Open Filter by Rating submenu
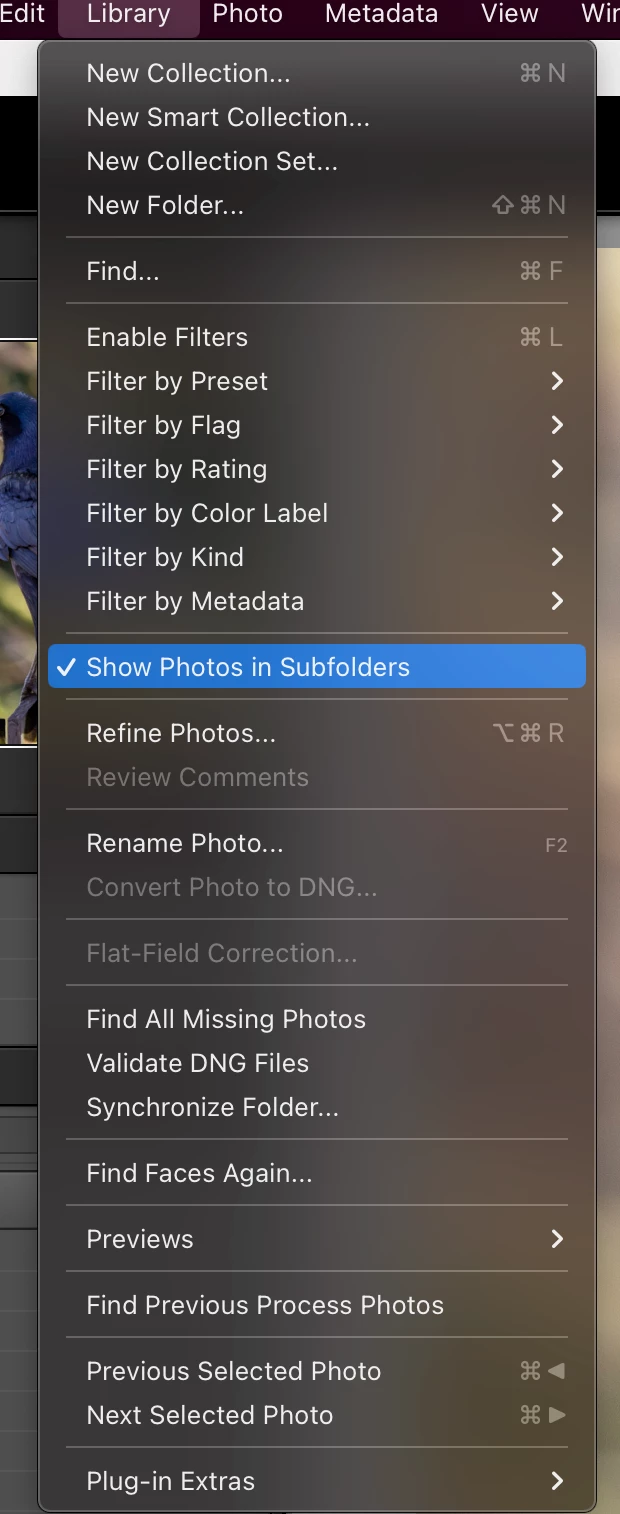 point(316,469)
